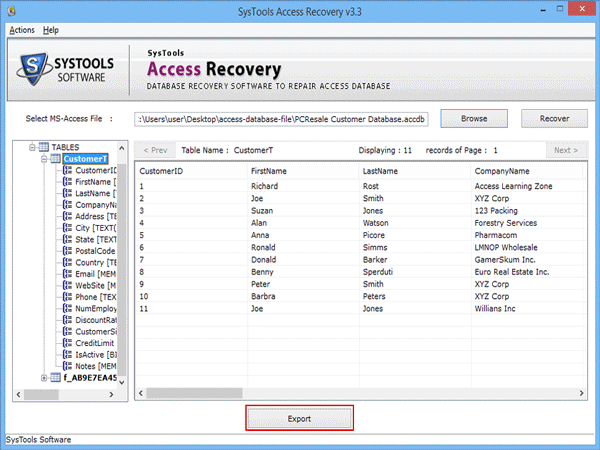Collapse the TABLES root node
Image resolution: width=600 pixels, height=450 pixels.
tap(33, 147)
